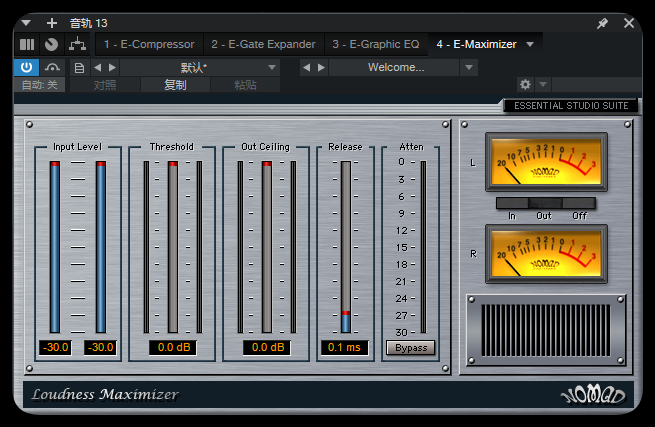
Task: Switch to 3 - E-Graphic EQ tab
Action: point(376,44)
